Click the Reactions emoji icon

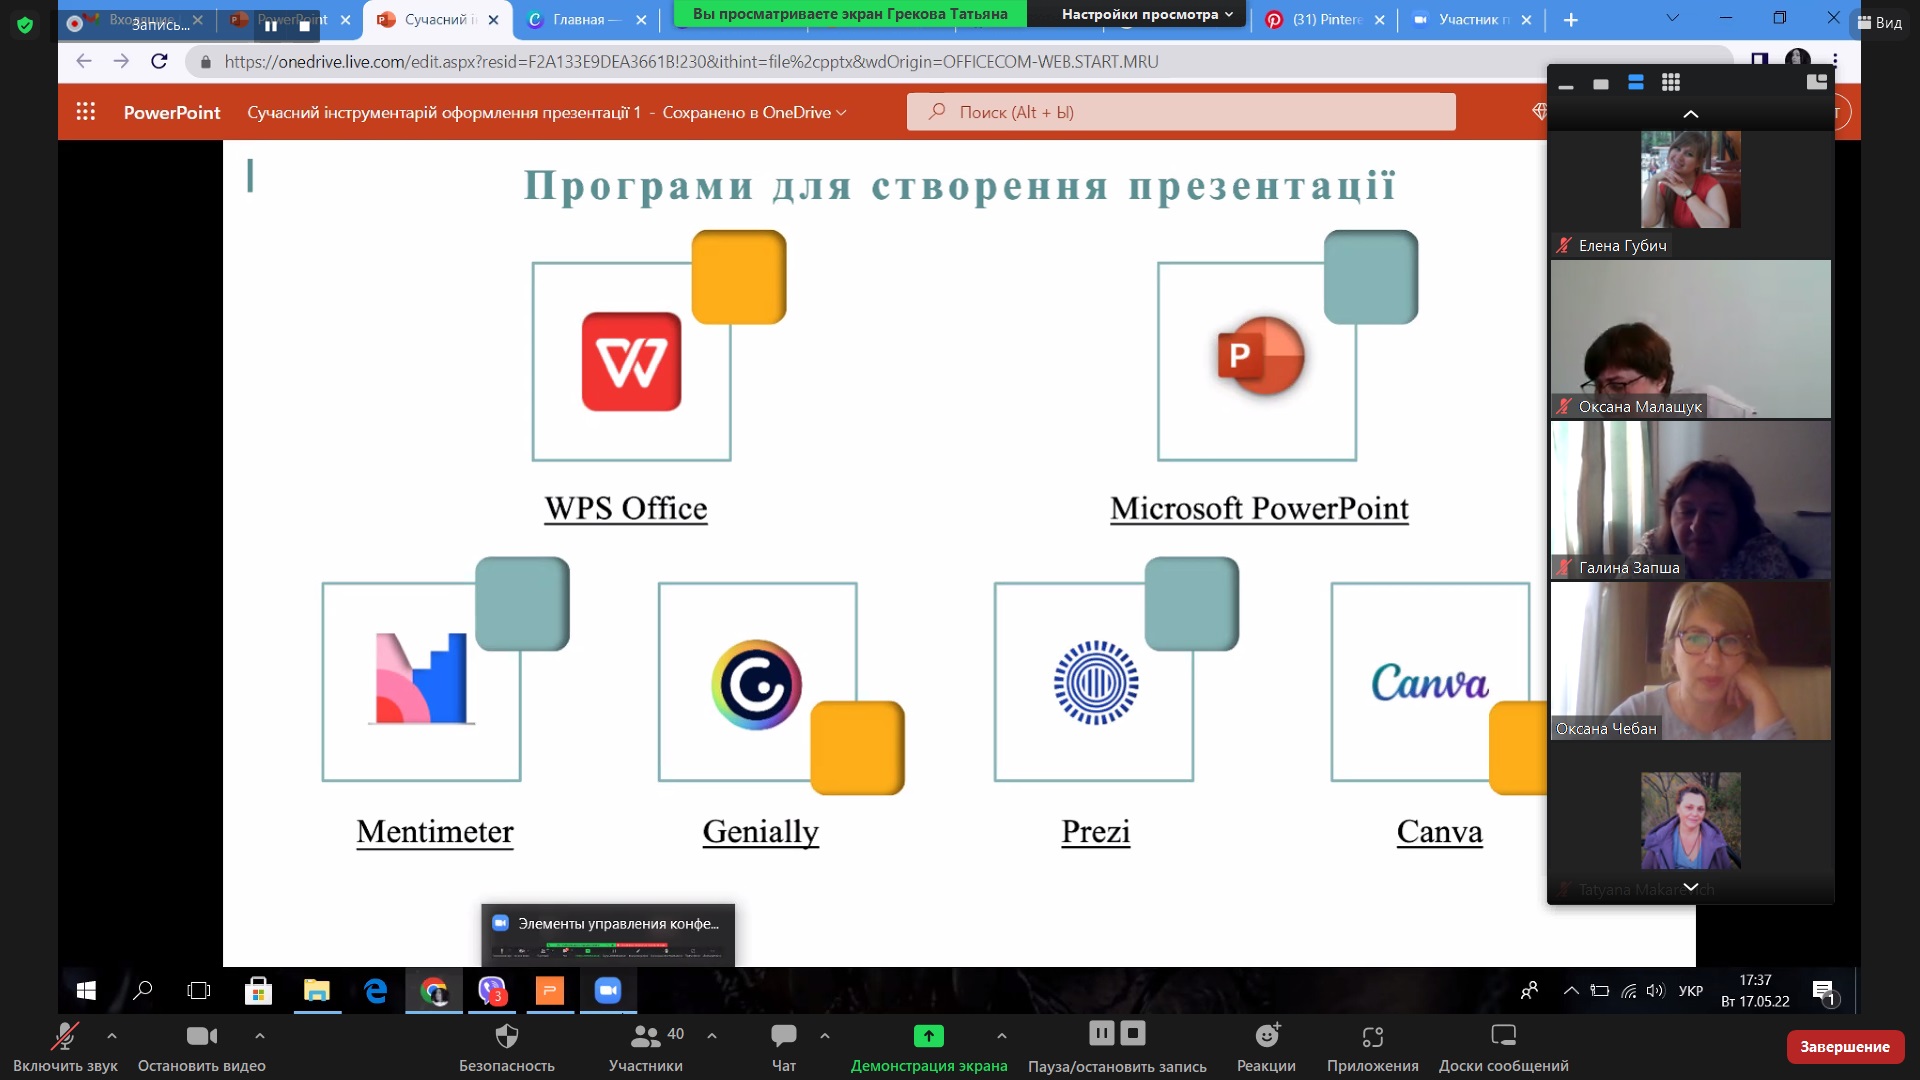click(1267, 1036)
